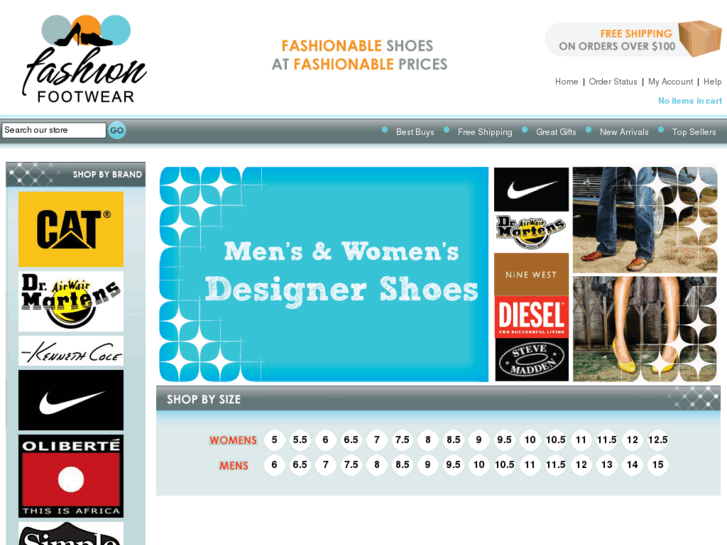View New Arrivals

coord(624,132)
